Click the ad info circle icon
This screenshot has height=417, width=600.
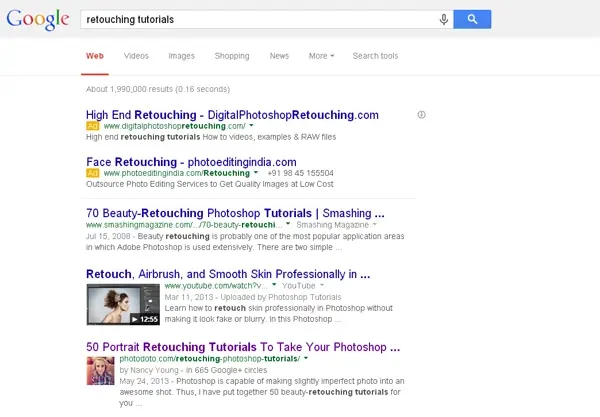(421, 115)
